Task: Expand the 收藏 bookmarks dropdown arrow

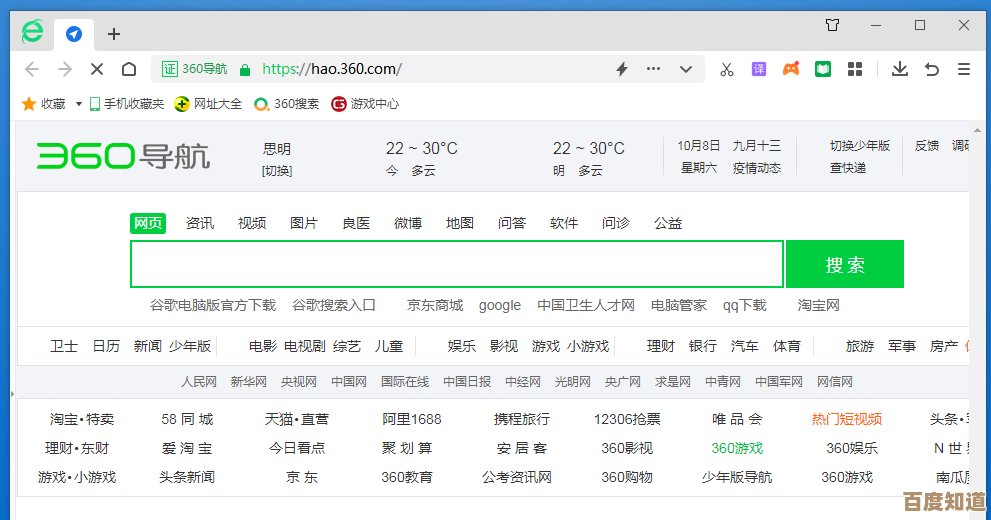Action: [79, 104]
